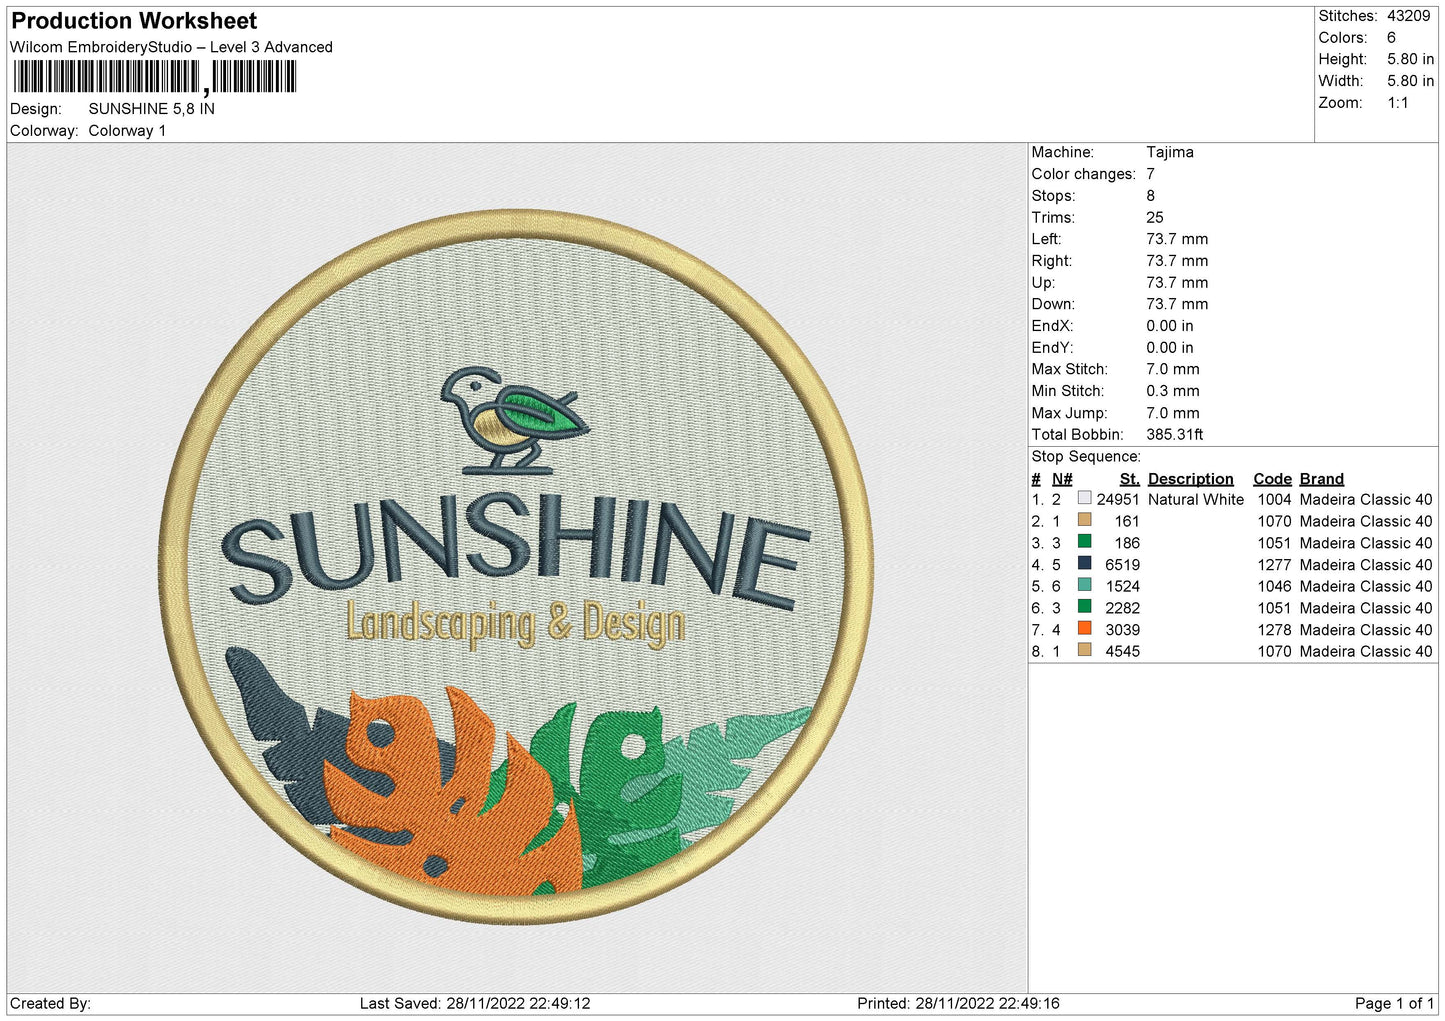Click the design name SUNSHINE 5,8 IN
Viewport: 1445px width, 1021px height.
tap(151, 109)
